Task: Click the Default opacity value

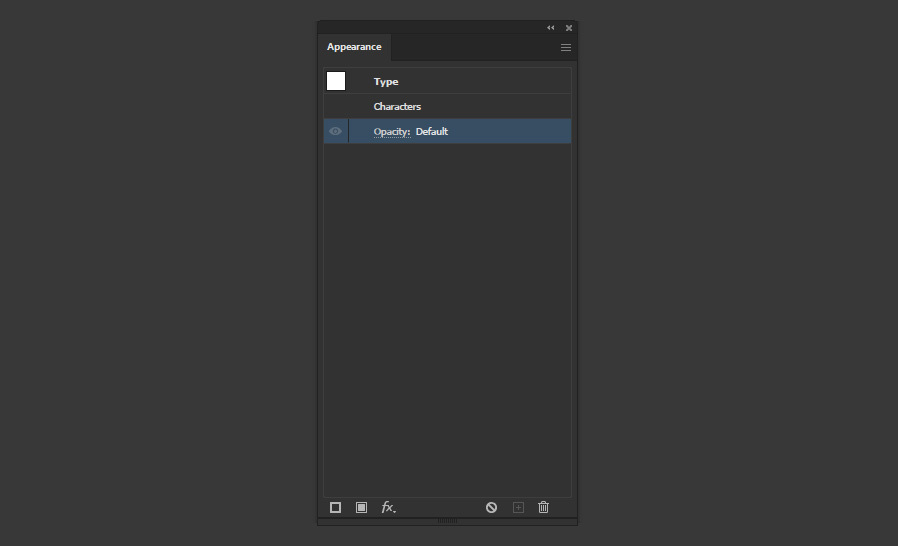Action: point(432,132)
